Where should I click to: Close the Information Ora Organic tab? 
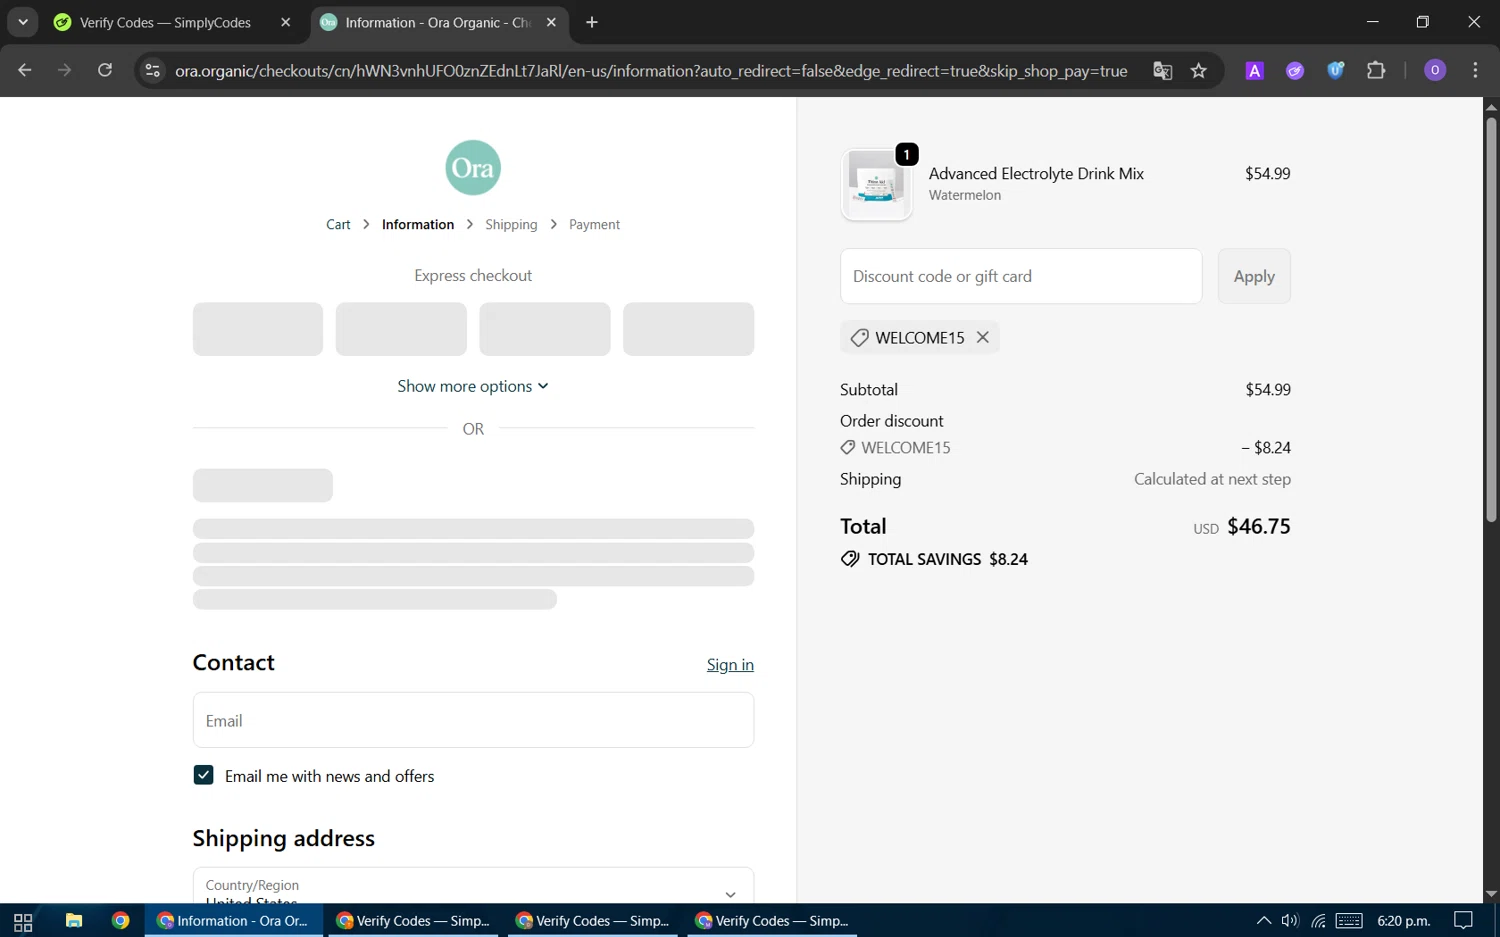pos(551,22)
